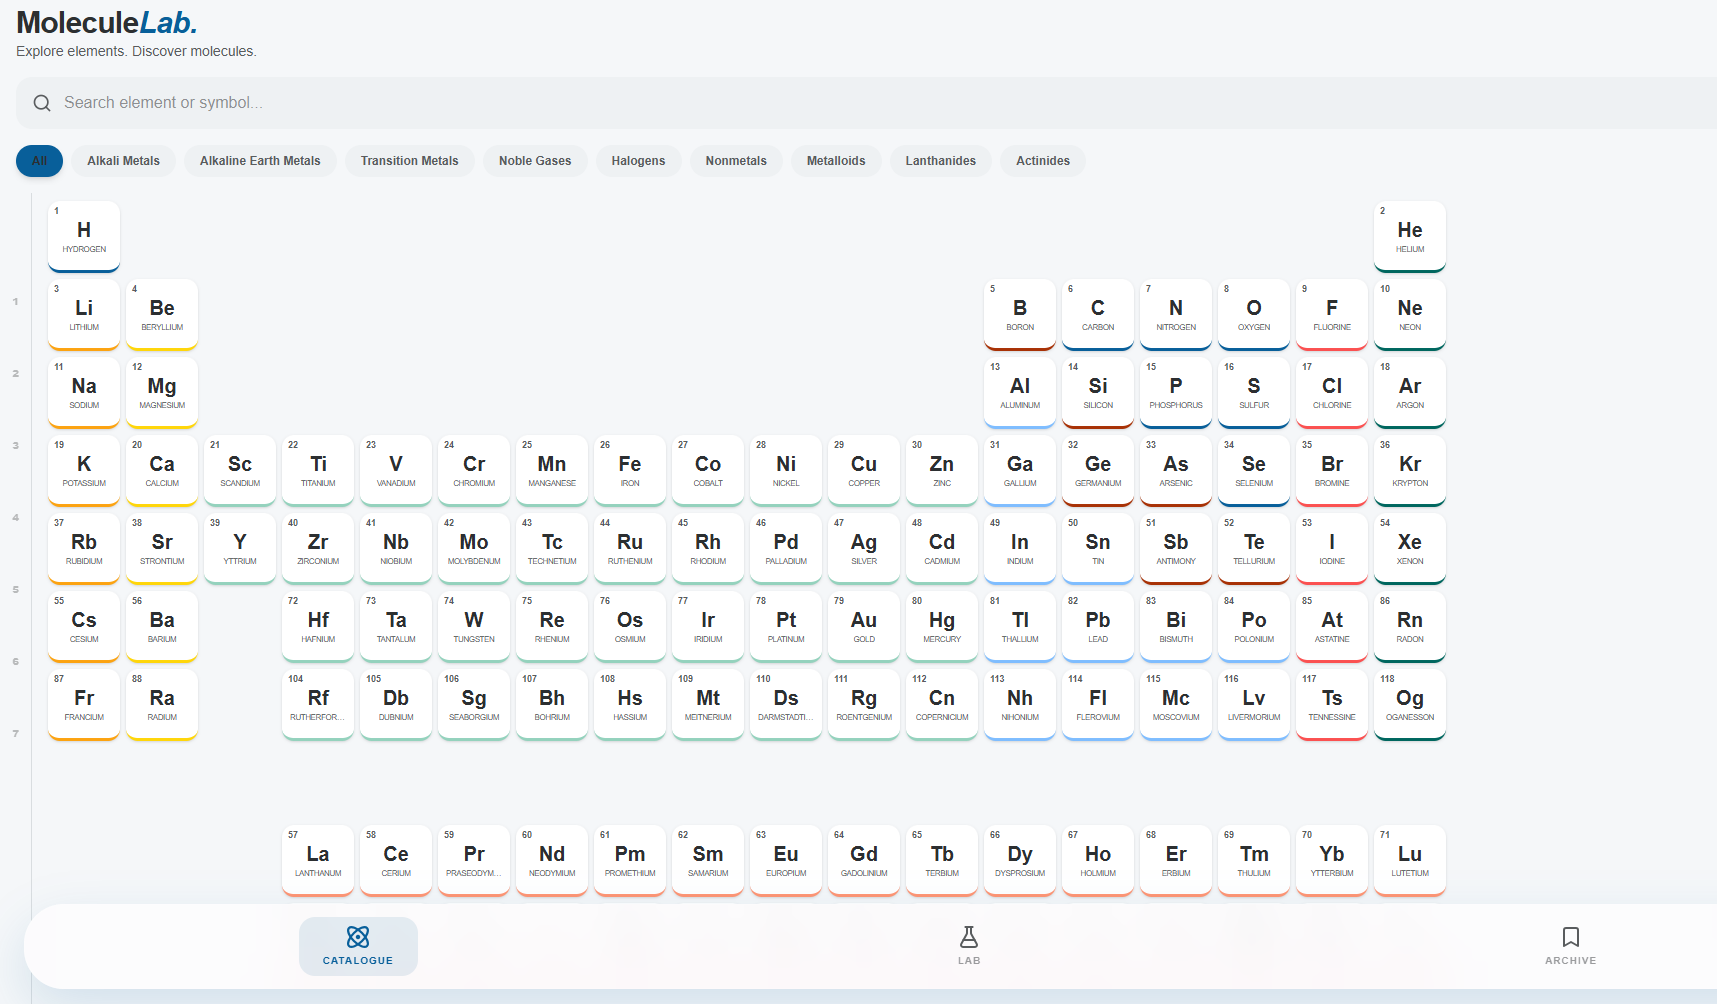
Task: Select the Oganesson element tile
Action: pyautogui.click(x=1410, y=704)
